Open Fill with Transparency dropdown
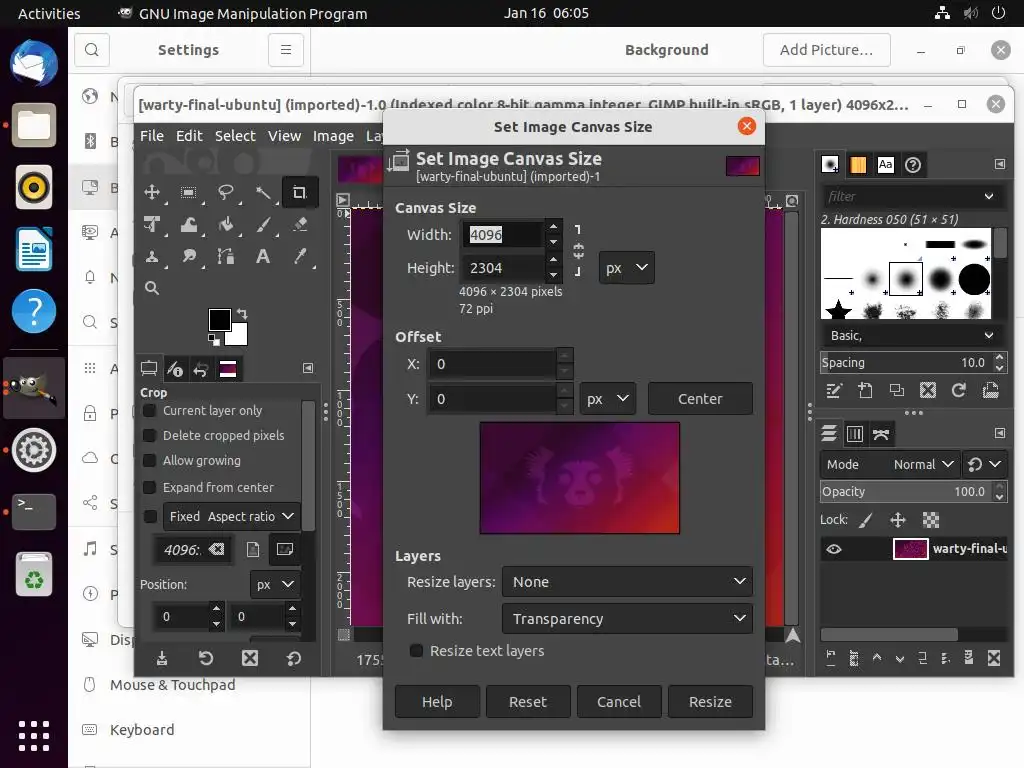This screenshot has height=768, width=1024. coord(627,618)
